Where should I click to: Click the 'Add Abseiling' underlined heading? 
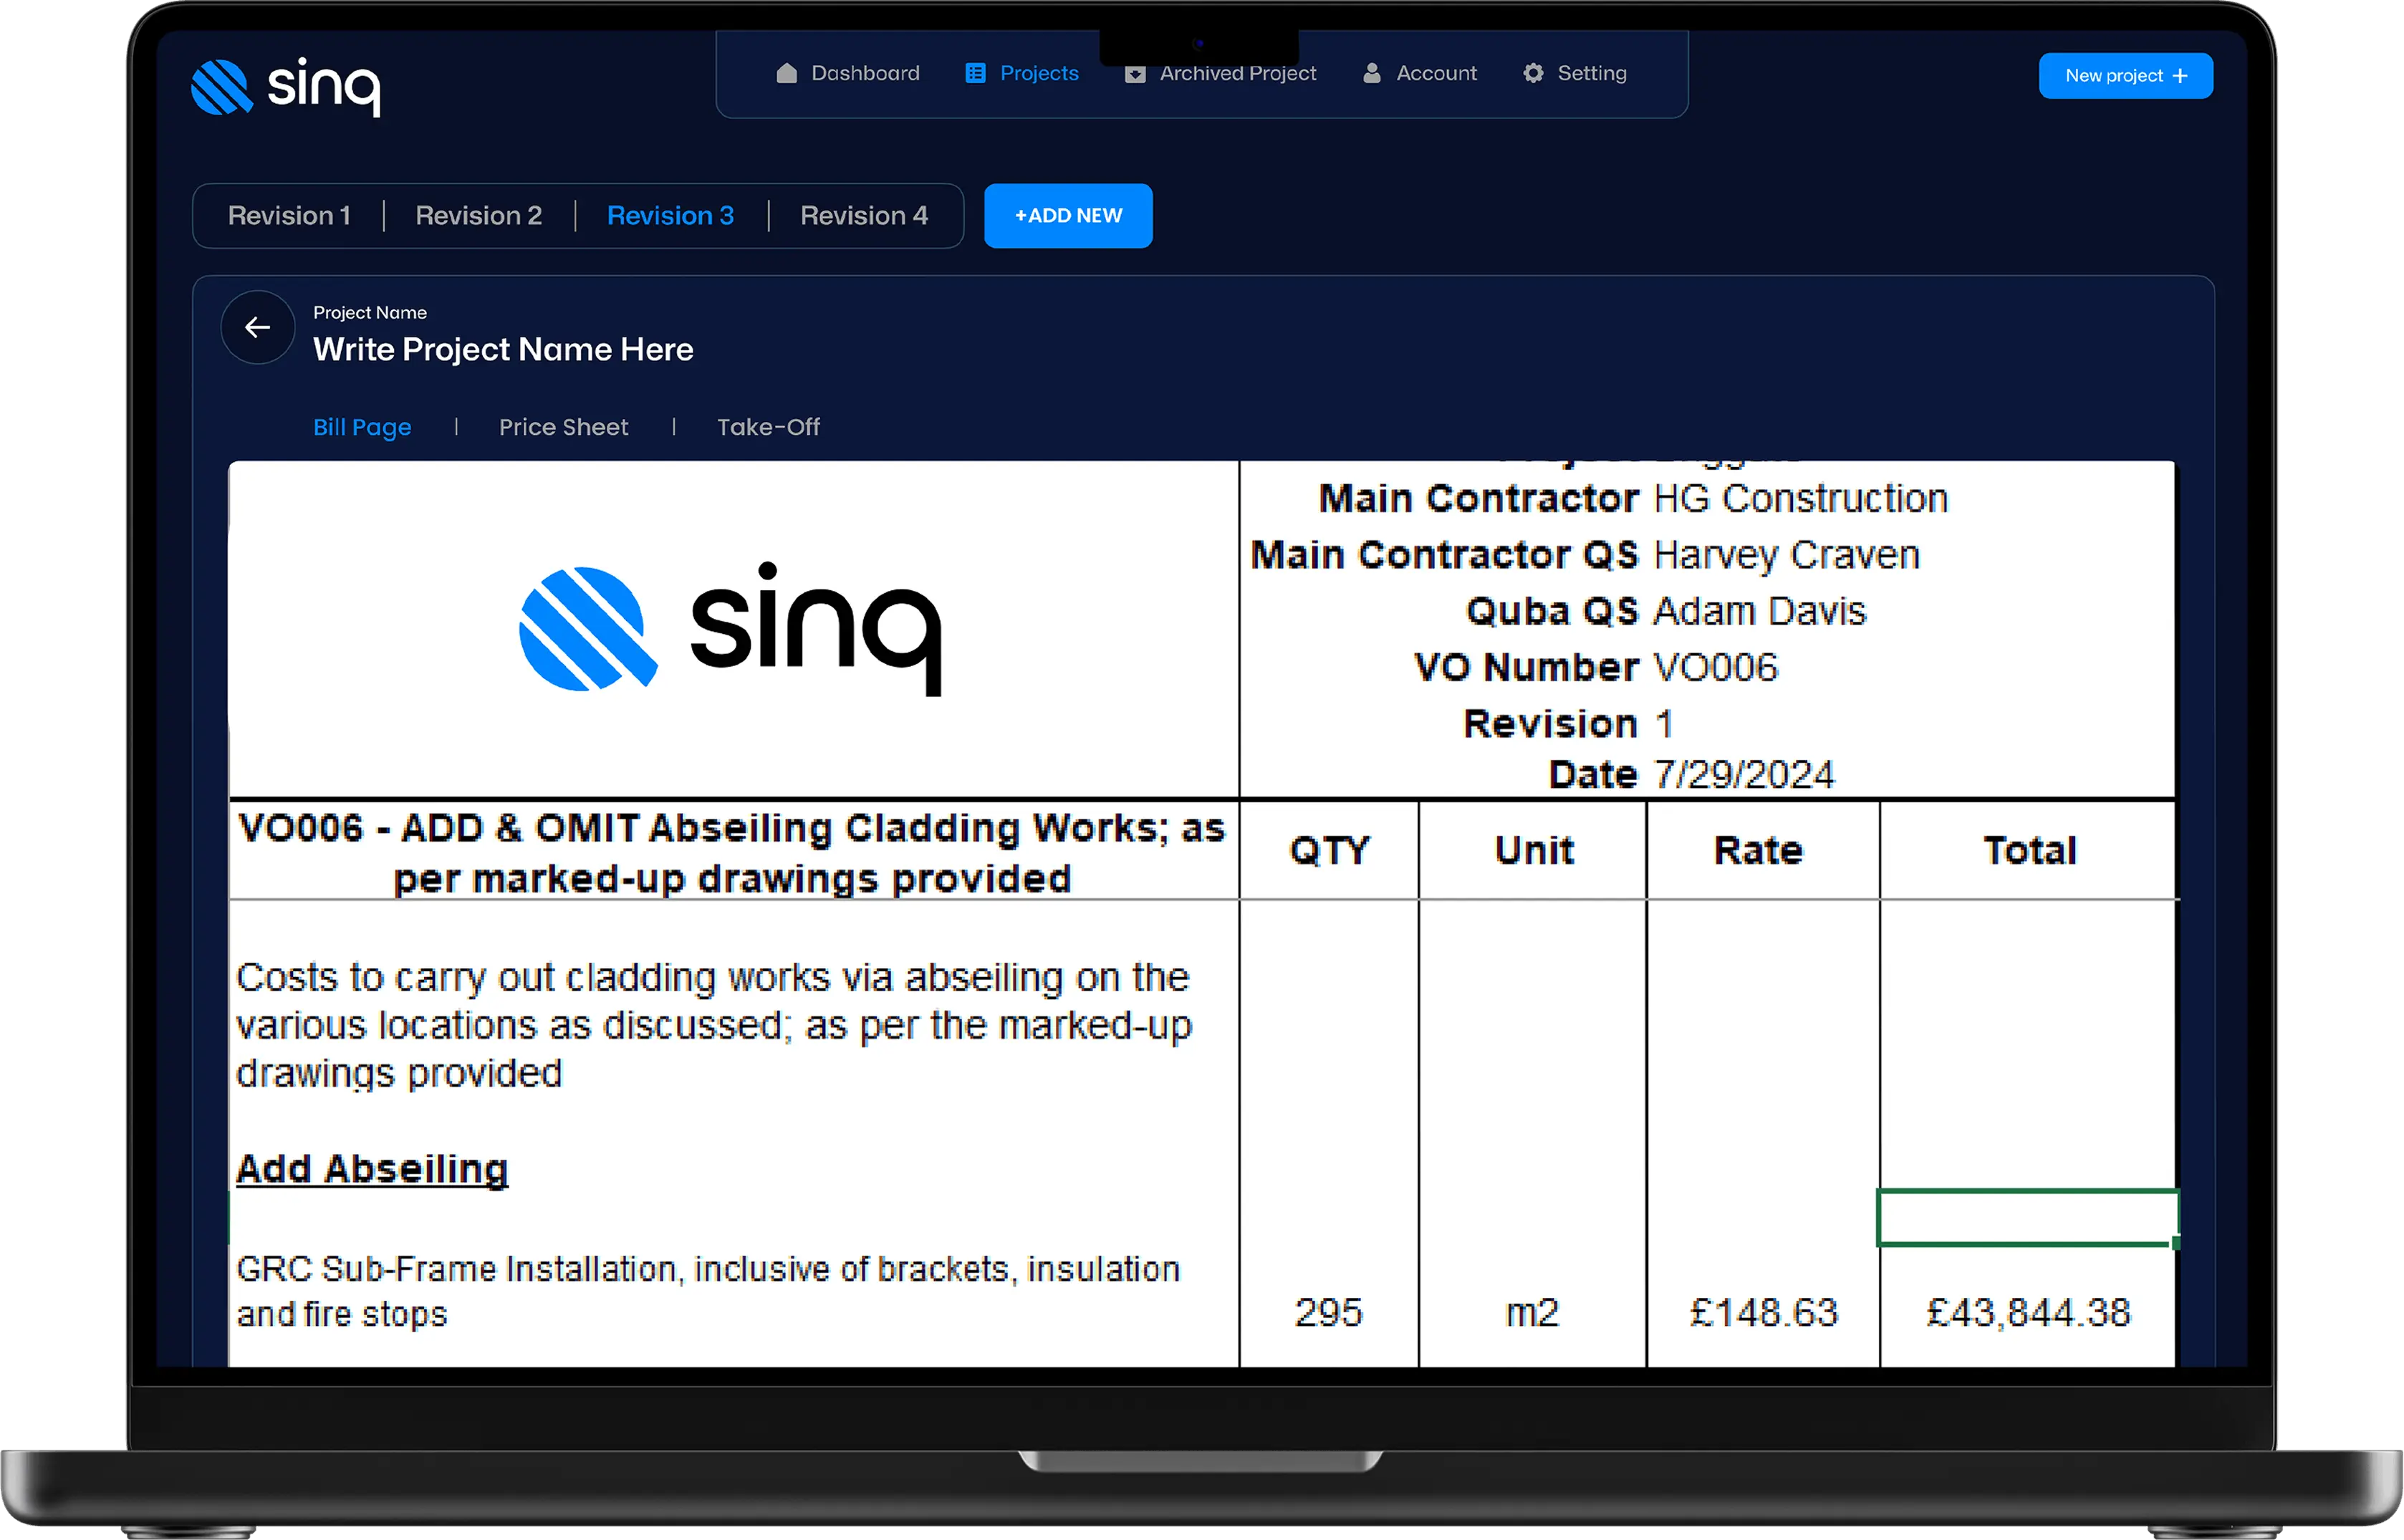click(x=372, y=1169)
